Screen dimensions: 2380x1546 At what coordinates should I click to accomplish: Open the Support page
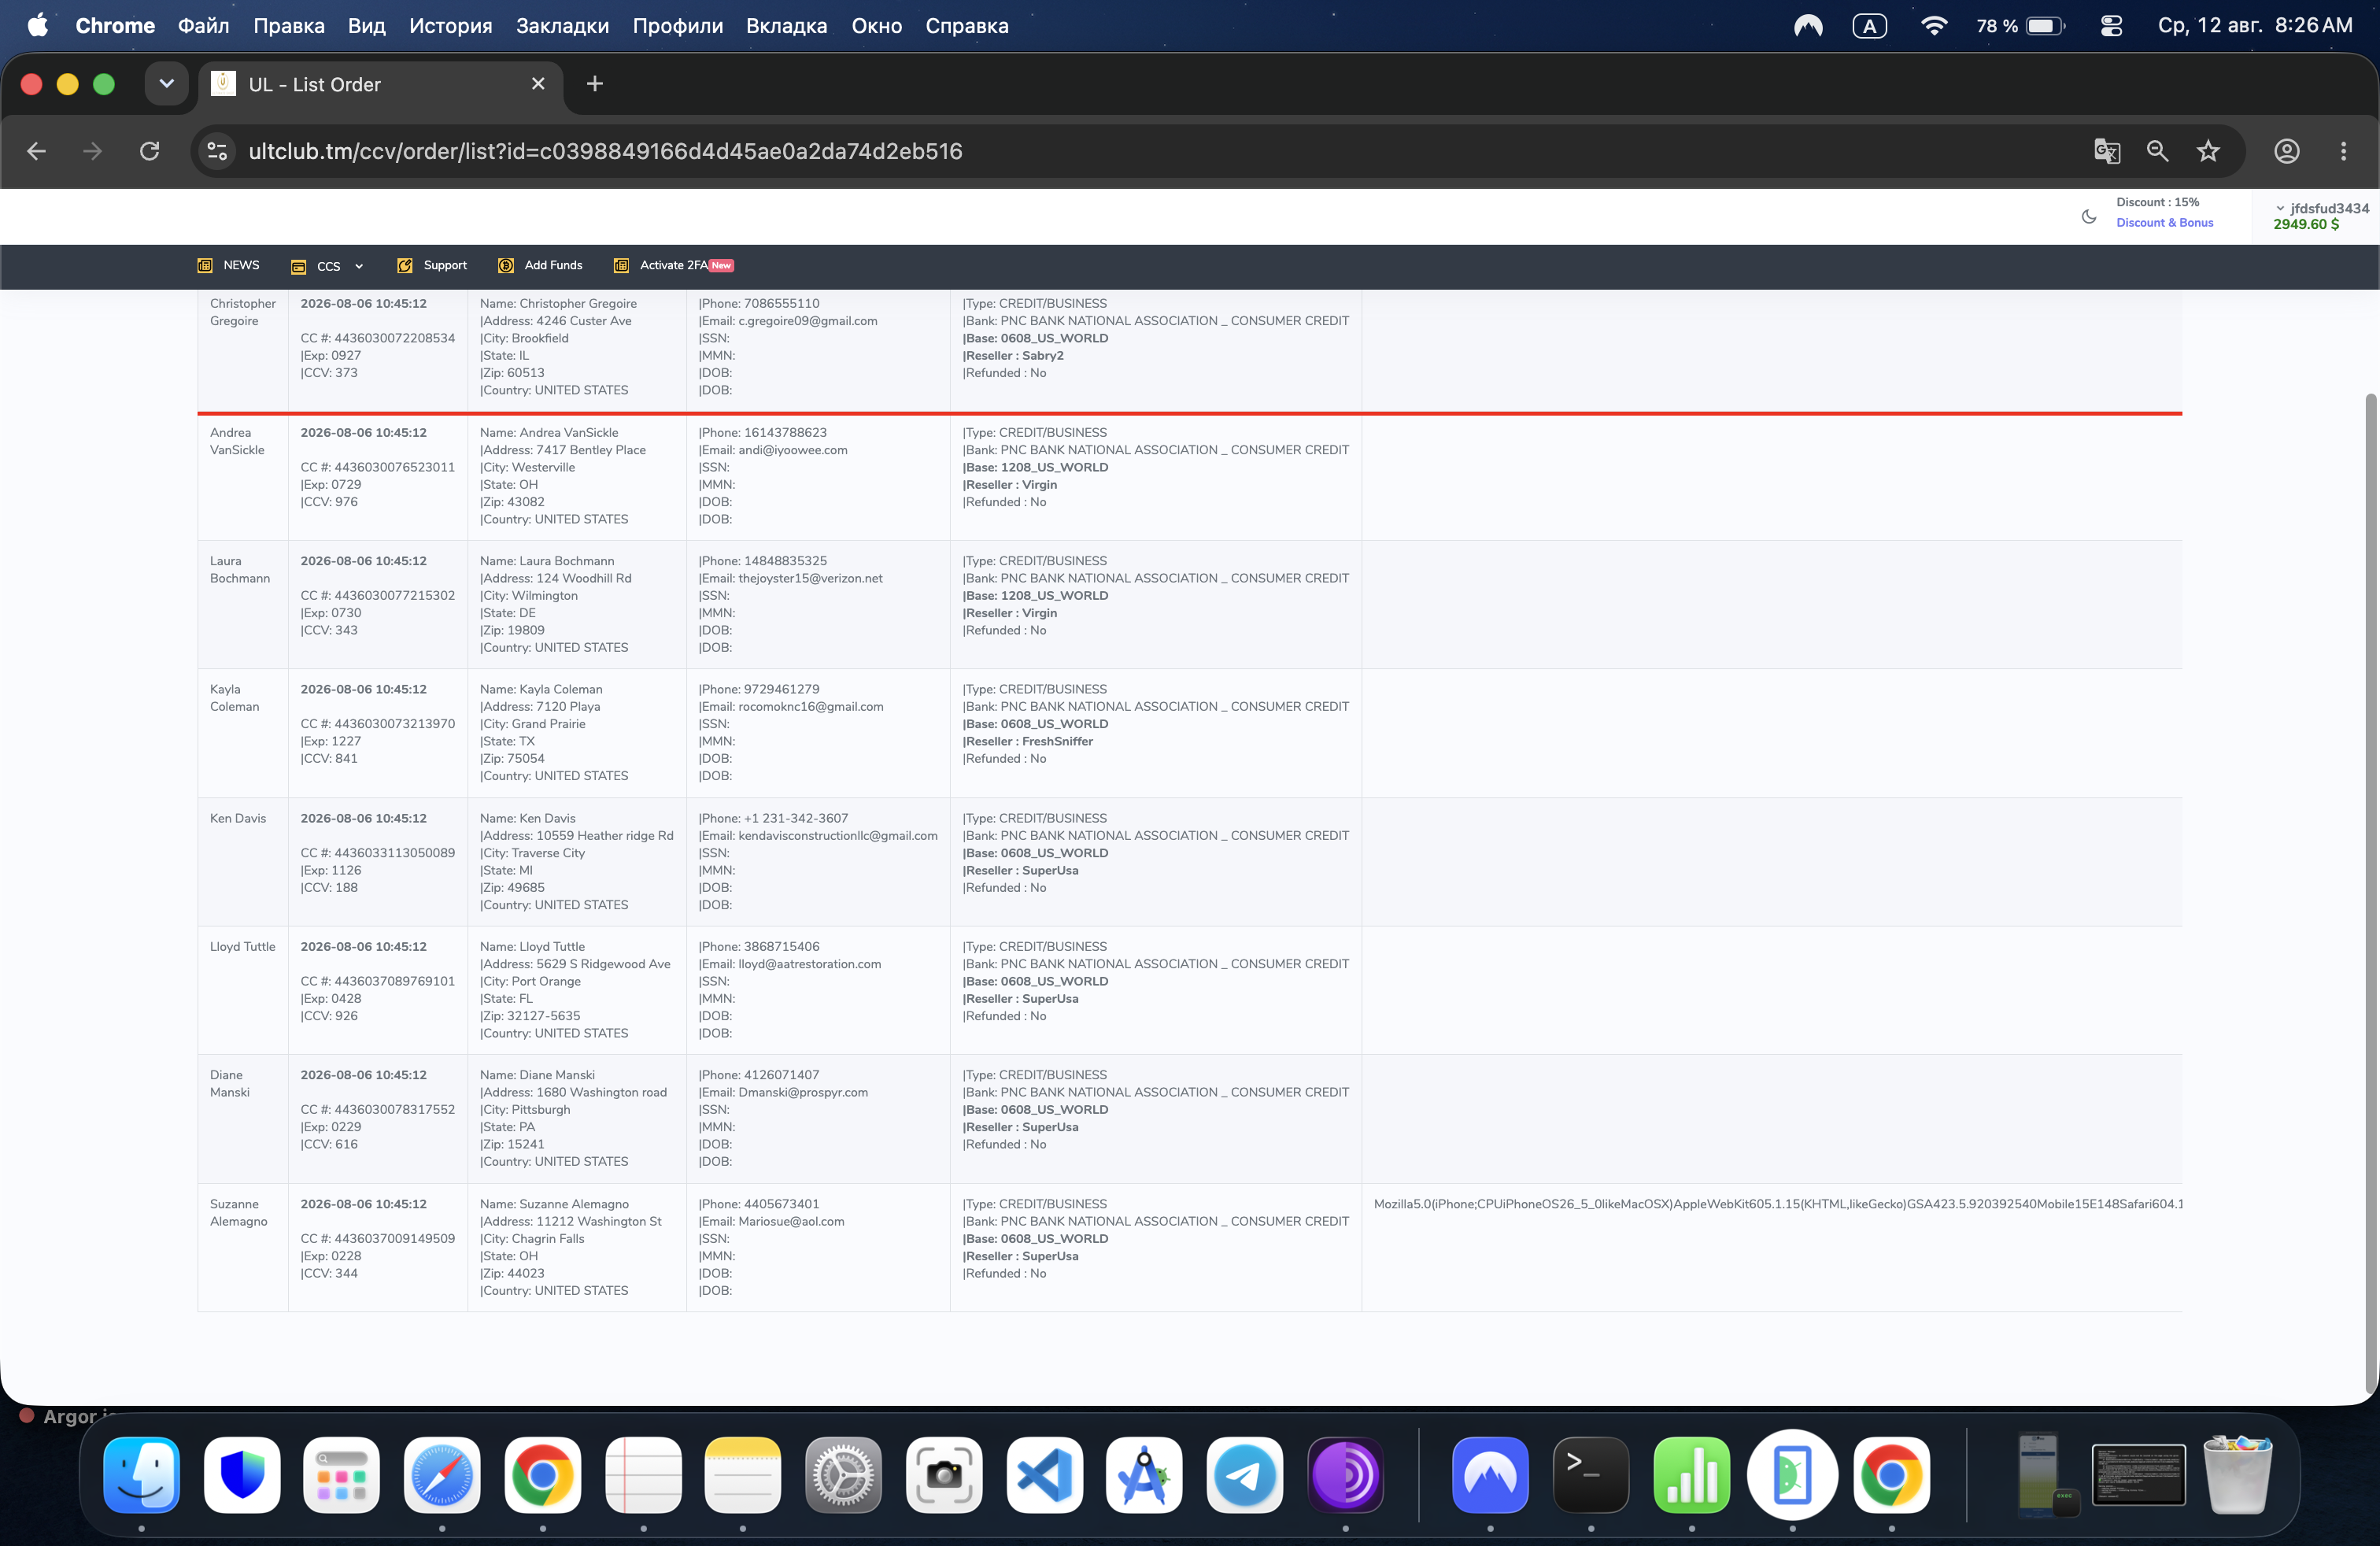[432, 265]
